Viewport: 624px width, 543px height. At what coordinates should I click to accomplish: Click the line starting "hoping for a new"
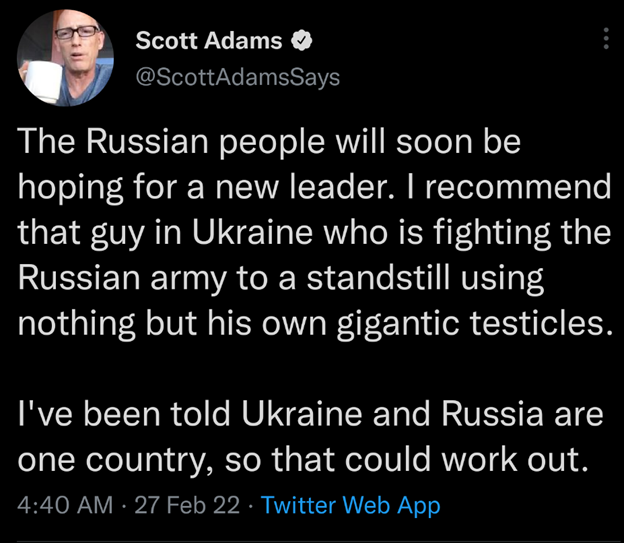(311, 189)
